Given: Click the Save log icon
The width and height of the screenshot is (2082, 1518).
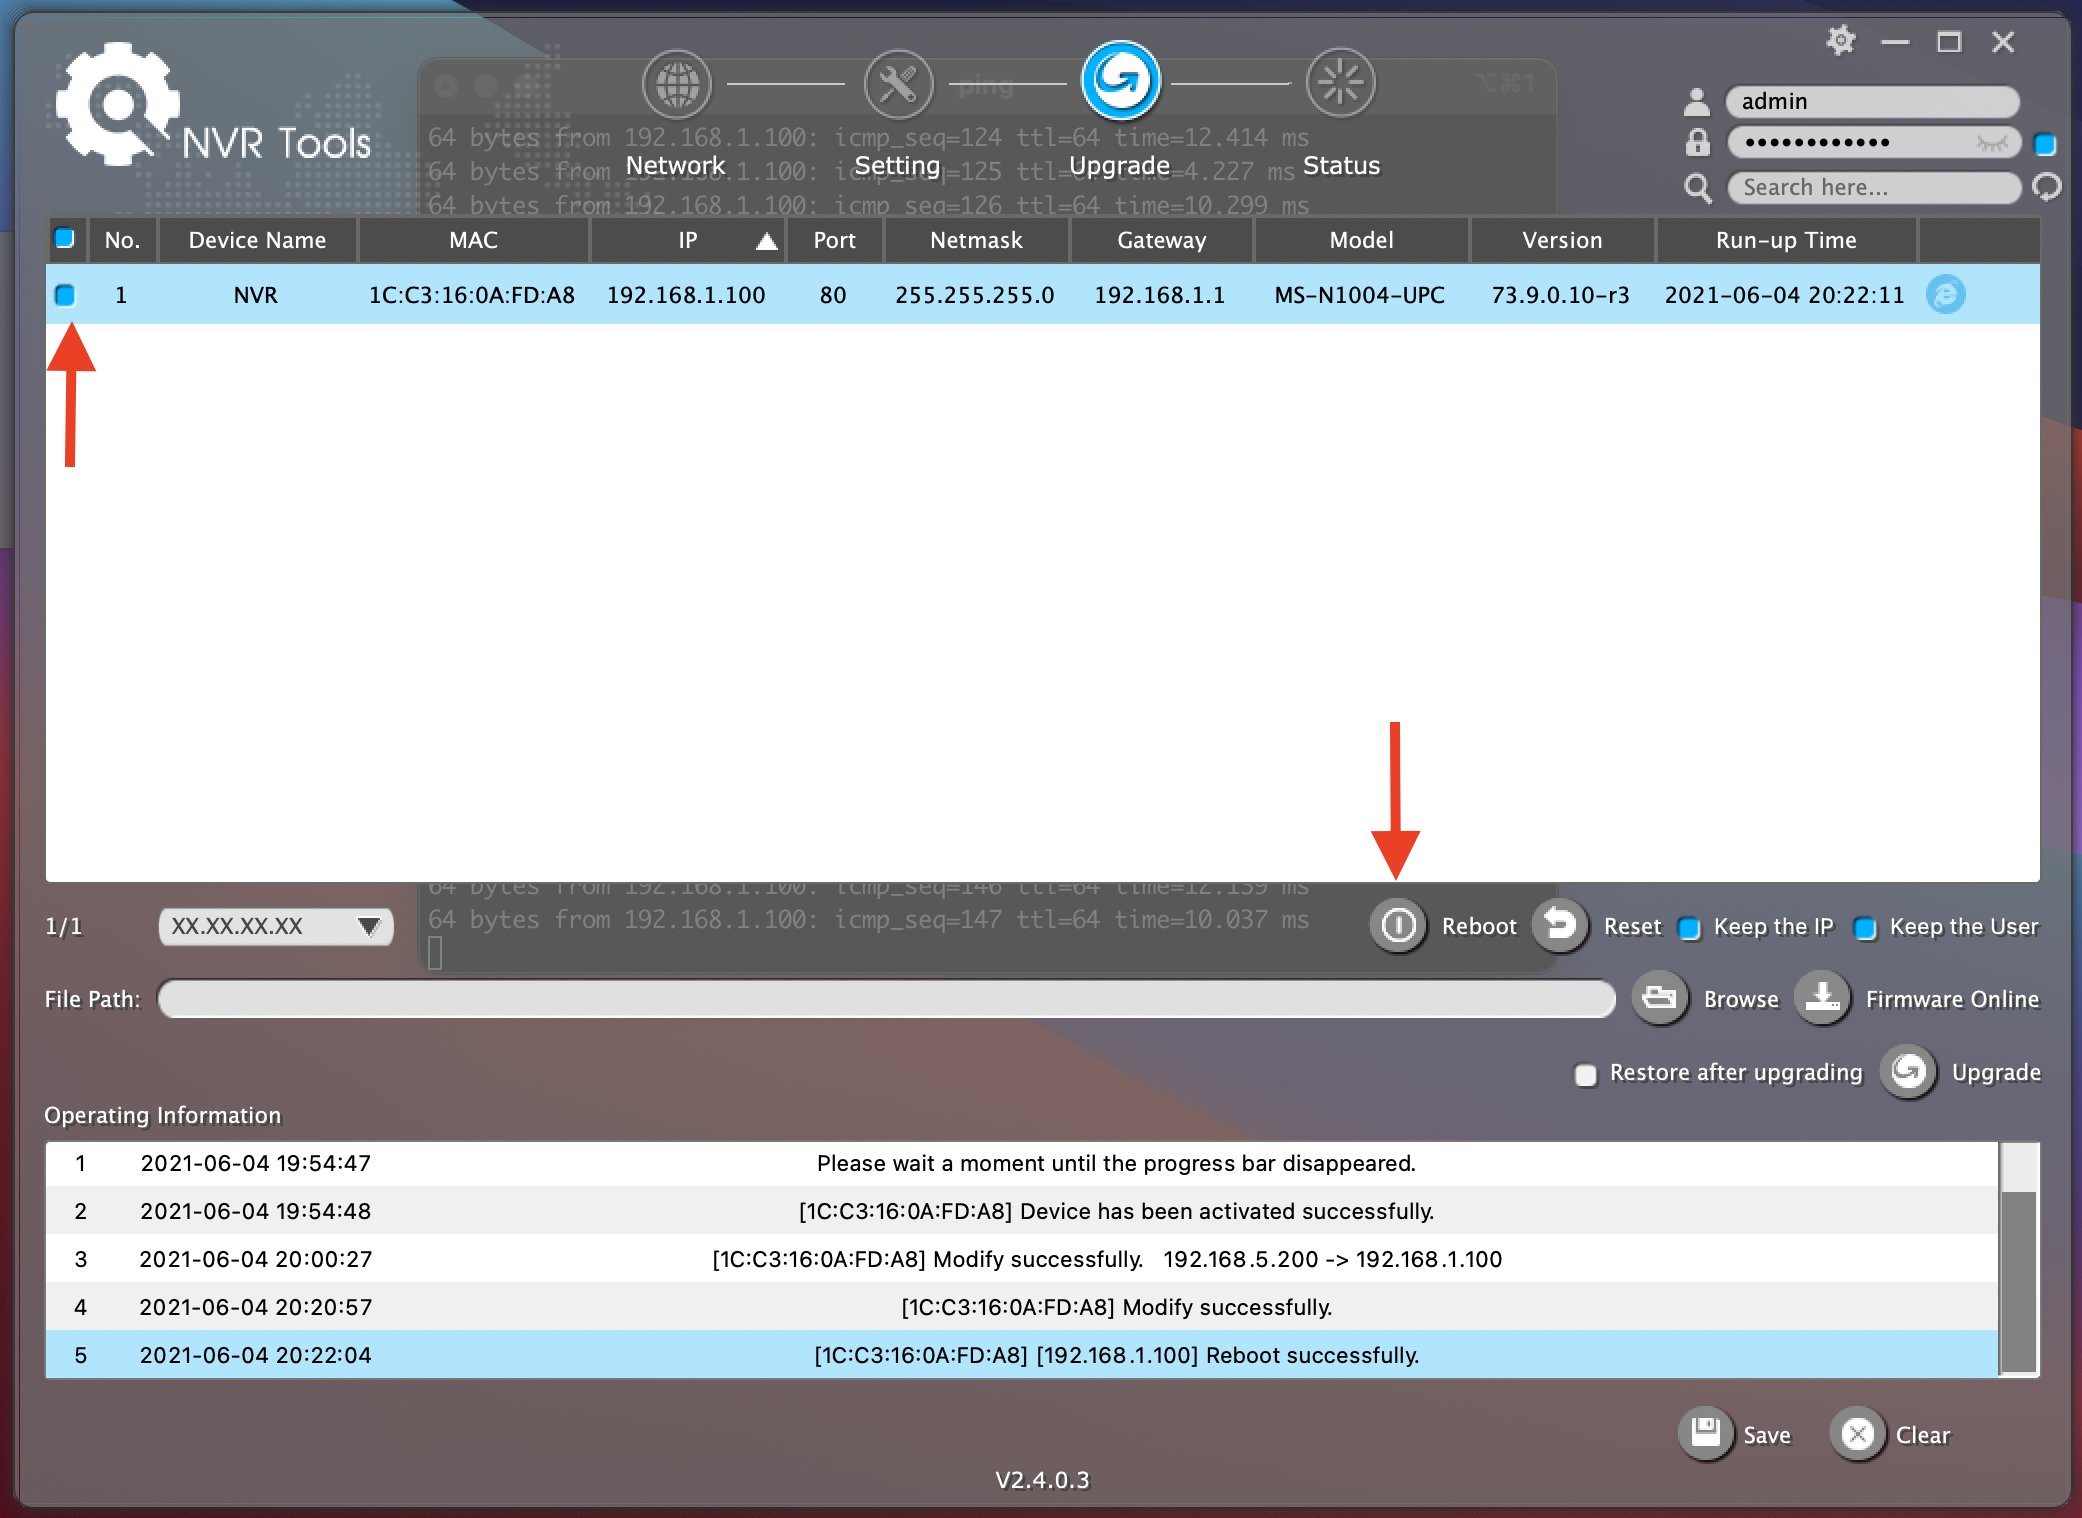Looking at the screenshot, I should click(1705, 1434).
